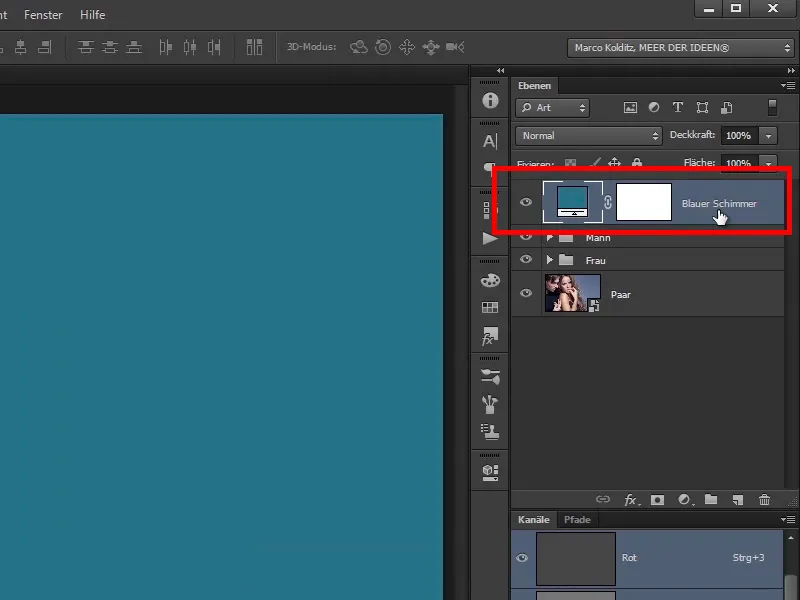The image size is (800, 600).
Task: Create a new layer group
Action: tap(711, 499)
